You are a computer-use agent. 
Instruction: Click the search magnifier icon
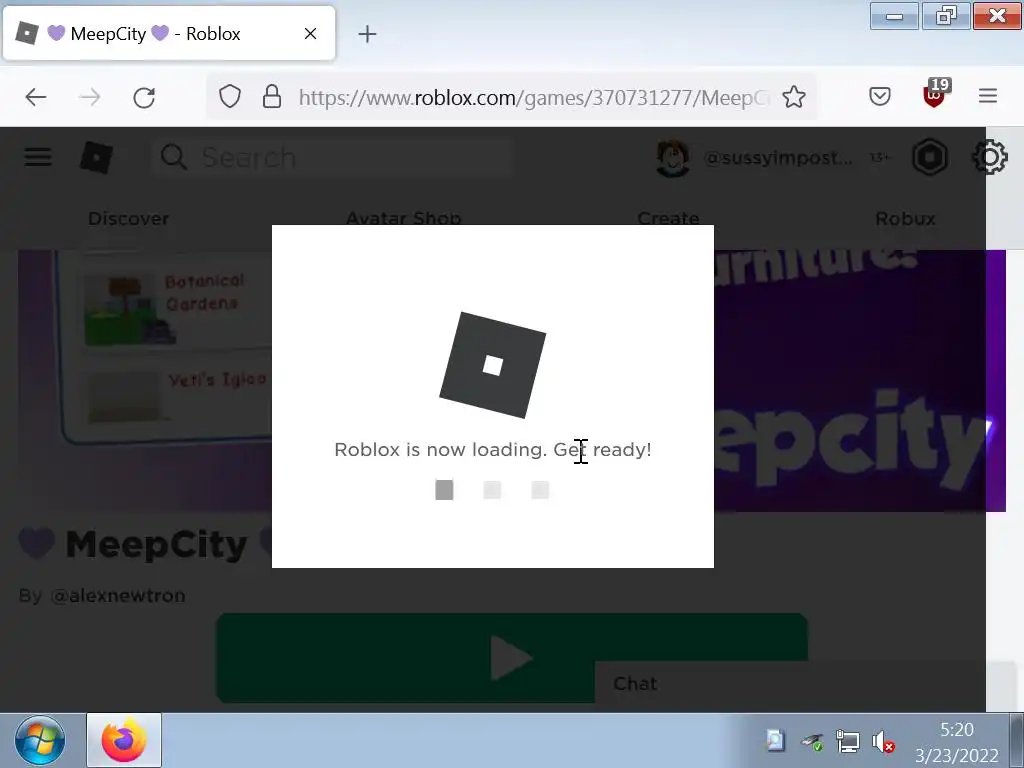click(x=174, y=157)
